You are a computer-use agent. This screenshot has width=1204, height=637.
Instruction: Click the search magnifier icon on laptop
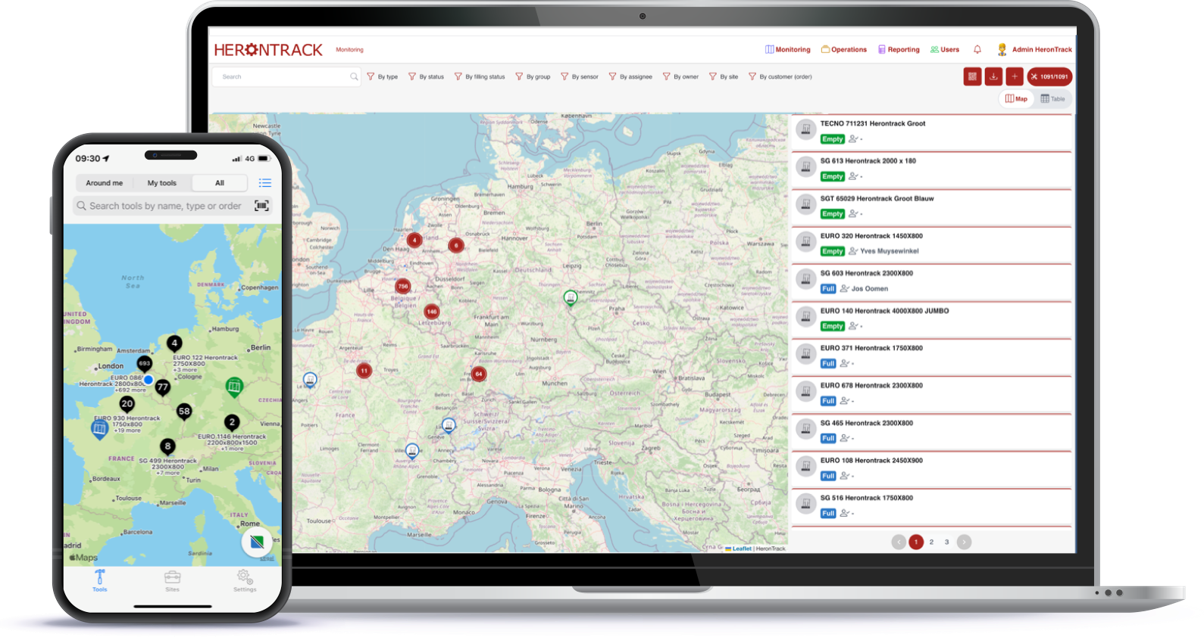(353, 76)
